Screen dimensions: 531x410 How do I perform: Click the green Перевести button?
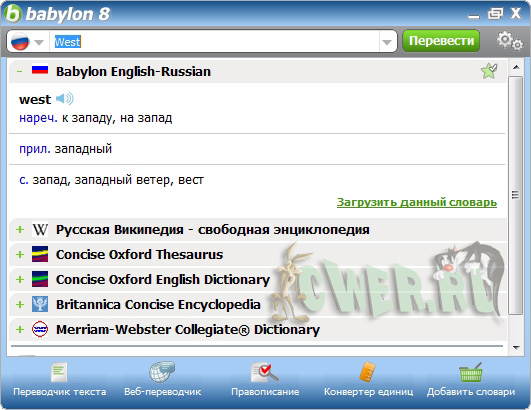(441, 41)
